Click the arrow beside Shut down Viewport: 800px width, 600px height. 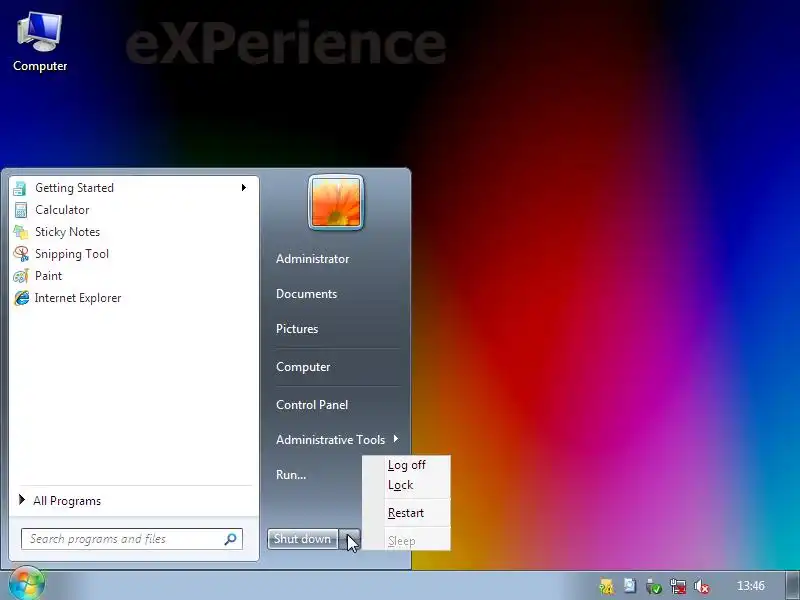pyautogui.click(x=350, y=539)
